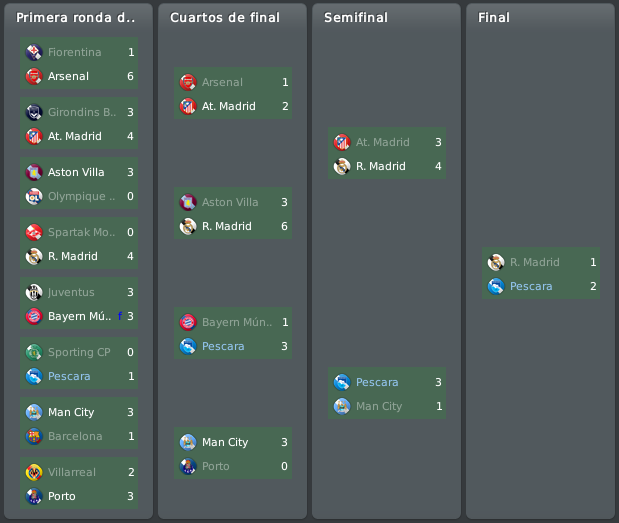
Task: Open Arsenal link in the first round
Action: point(68,76)
